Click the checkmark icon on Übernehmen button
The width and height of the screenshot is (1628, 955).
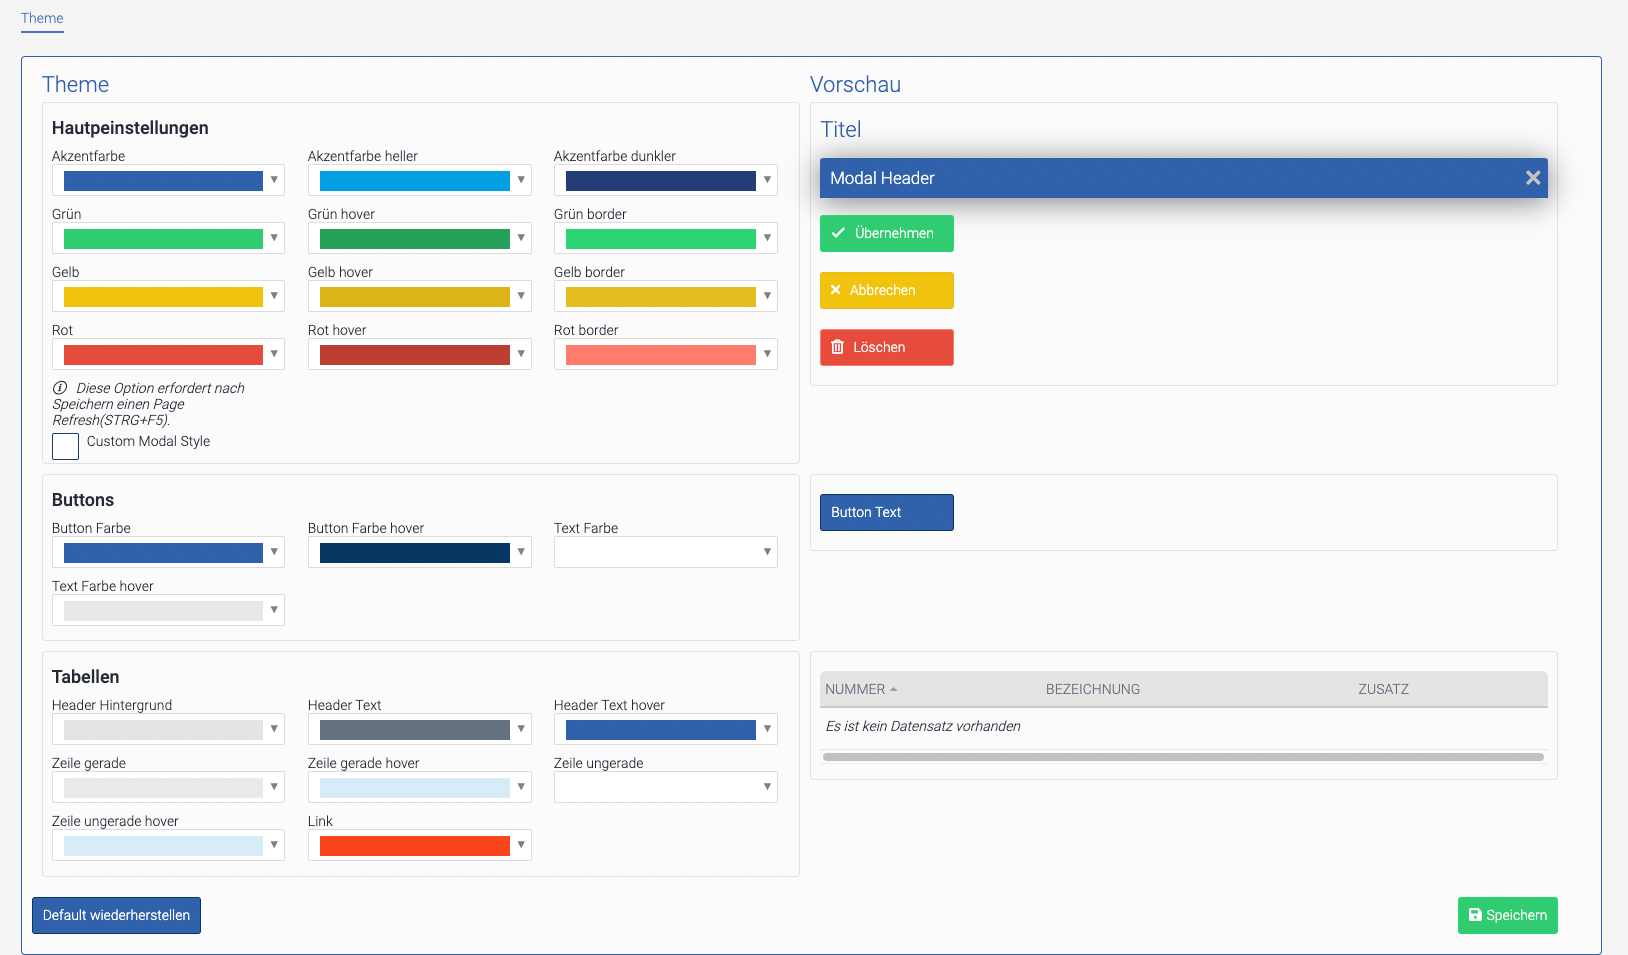tap(838, 233)
